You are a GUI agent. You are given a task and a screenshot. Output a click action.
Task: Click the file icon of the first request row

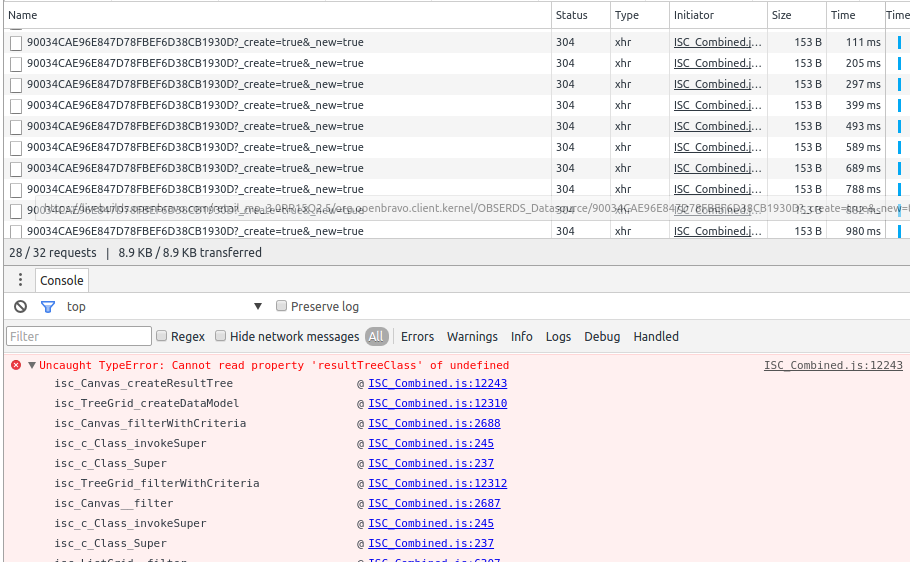point(16,43)
